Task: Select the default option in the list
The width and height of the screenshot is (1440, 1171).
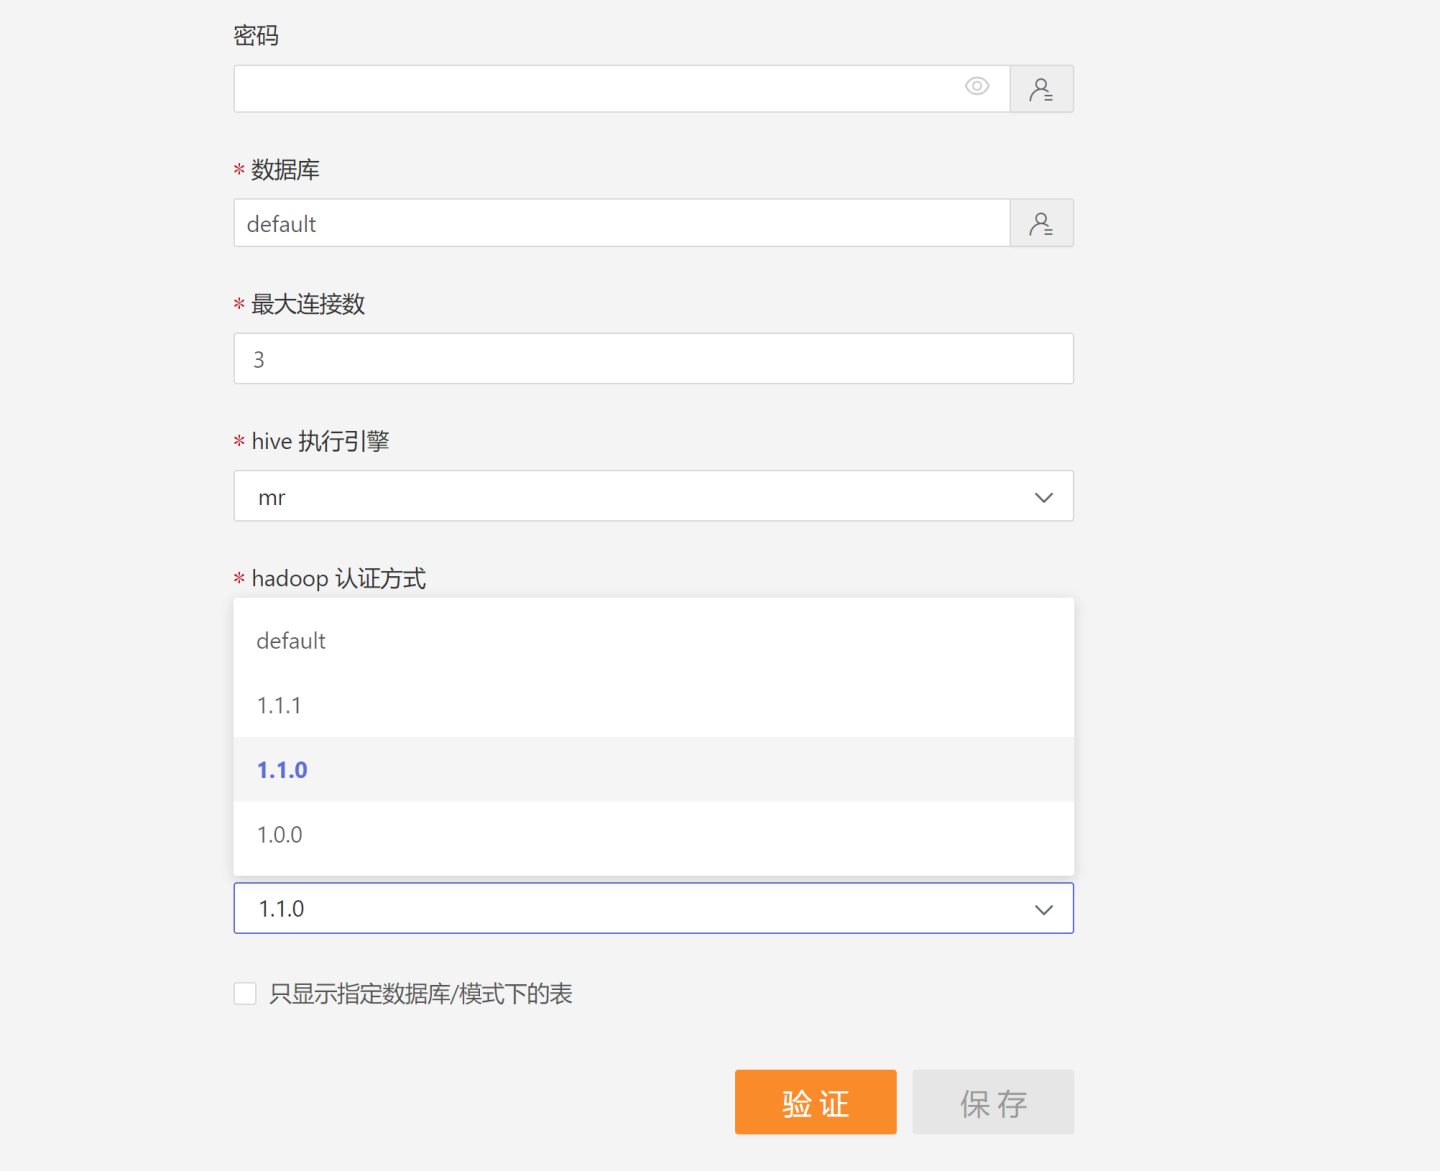Action: [291, 641]
